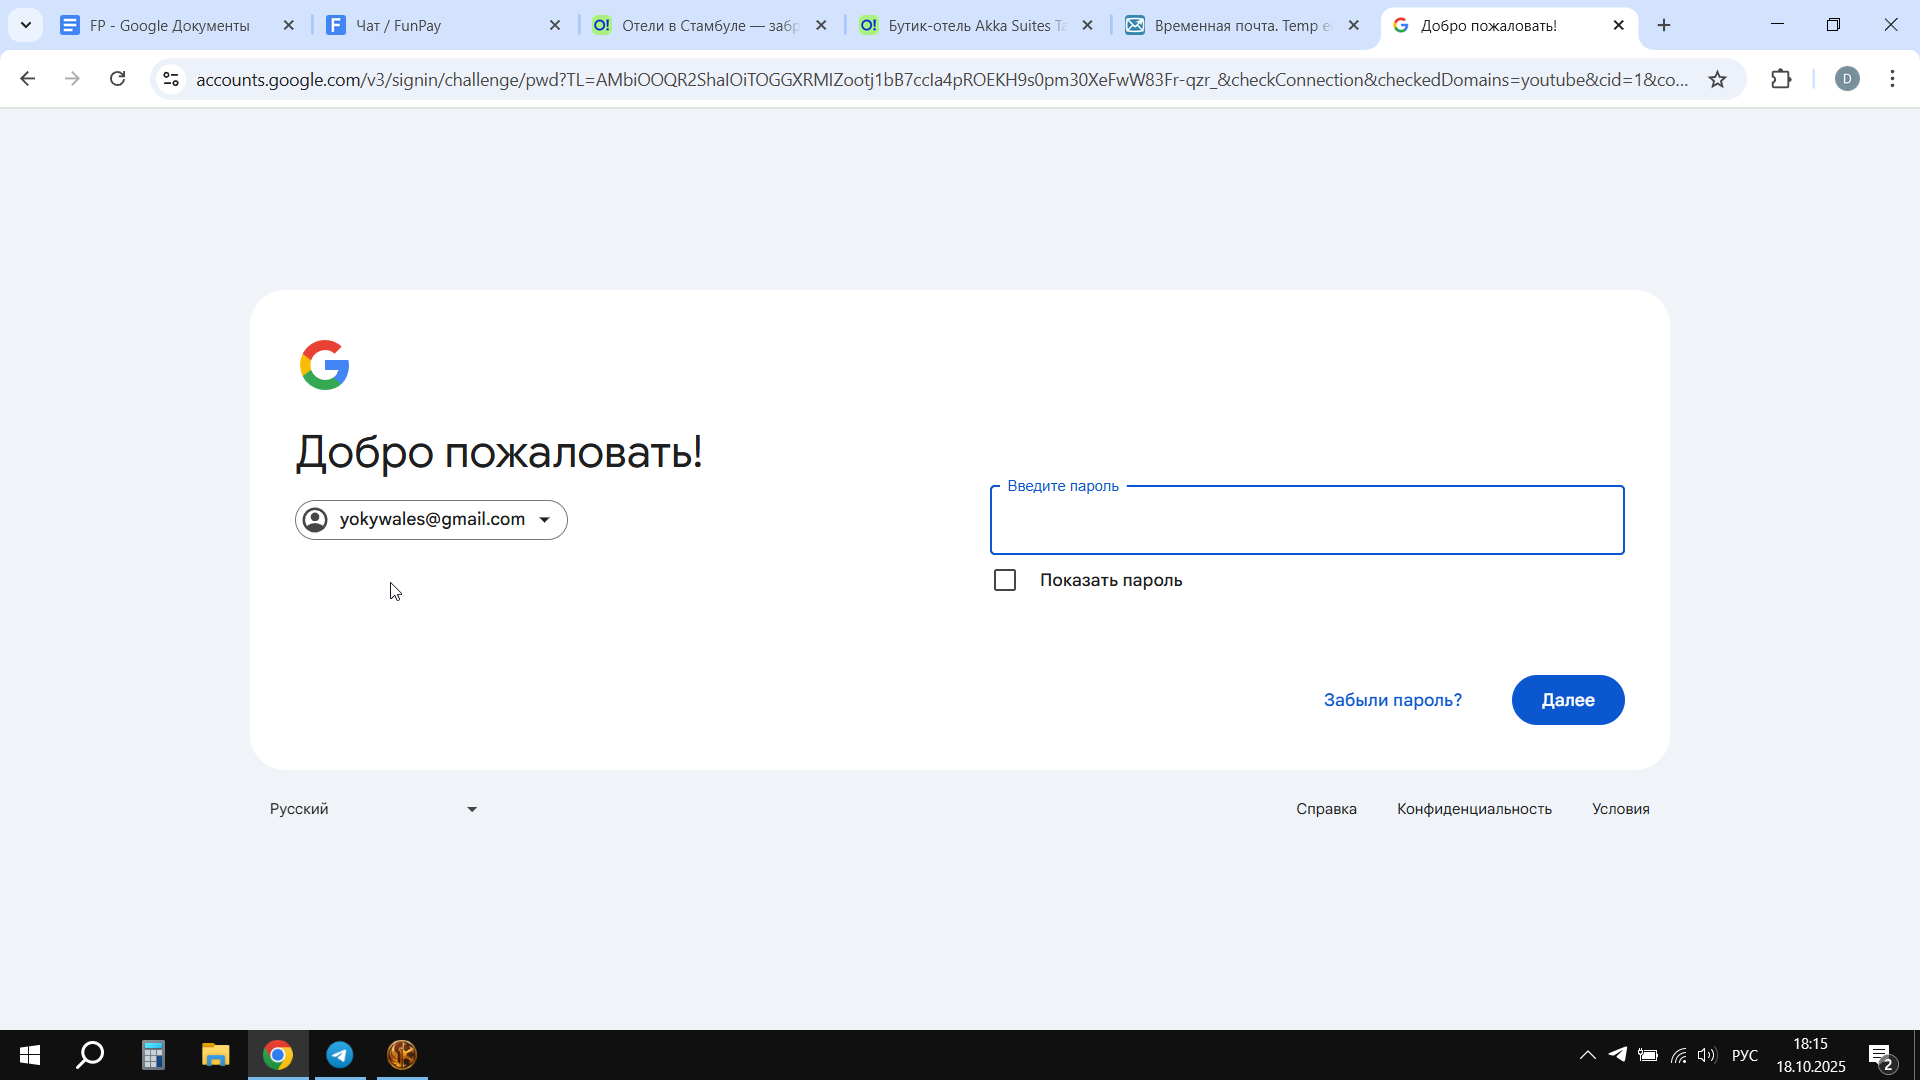Switch to the Чат / FunPay tab
Viewport: 1920px width, 1080px height.
click(x=440, y=25)
